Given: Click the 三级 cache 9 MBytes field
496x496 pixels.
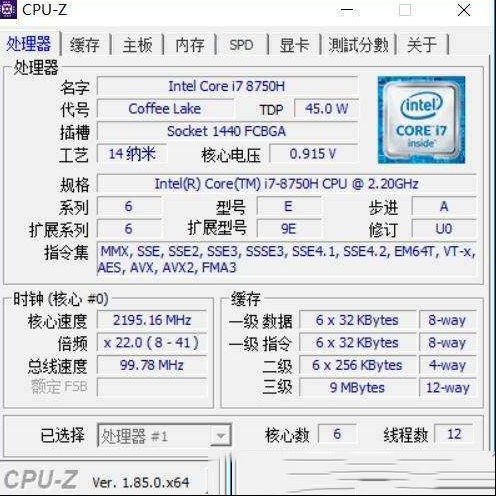Looking at the screenshot, I should click(x=357, y=387).
